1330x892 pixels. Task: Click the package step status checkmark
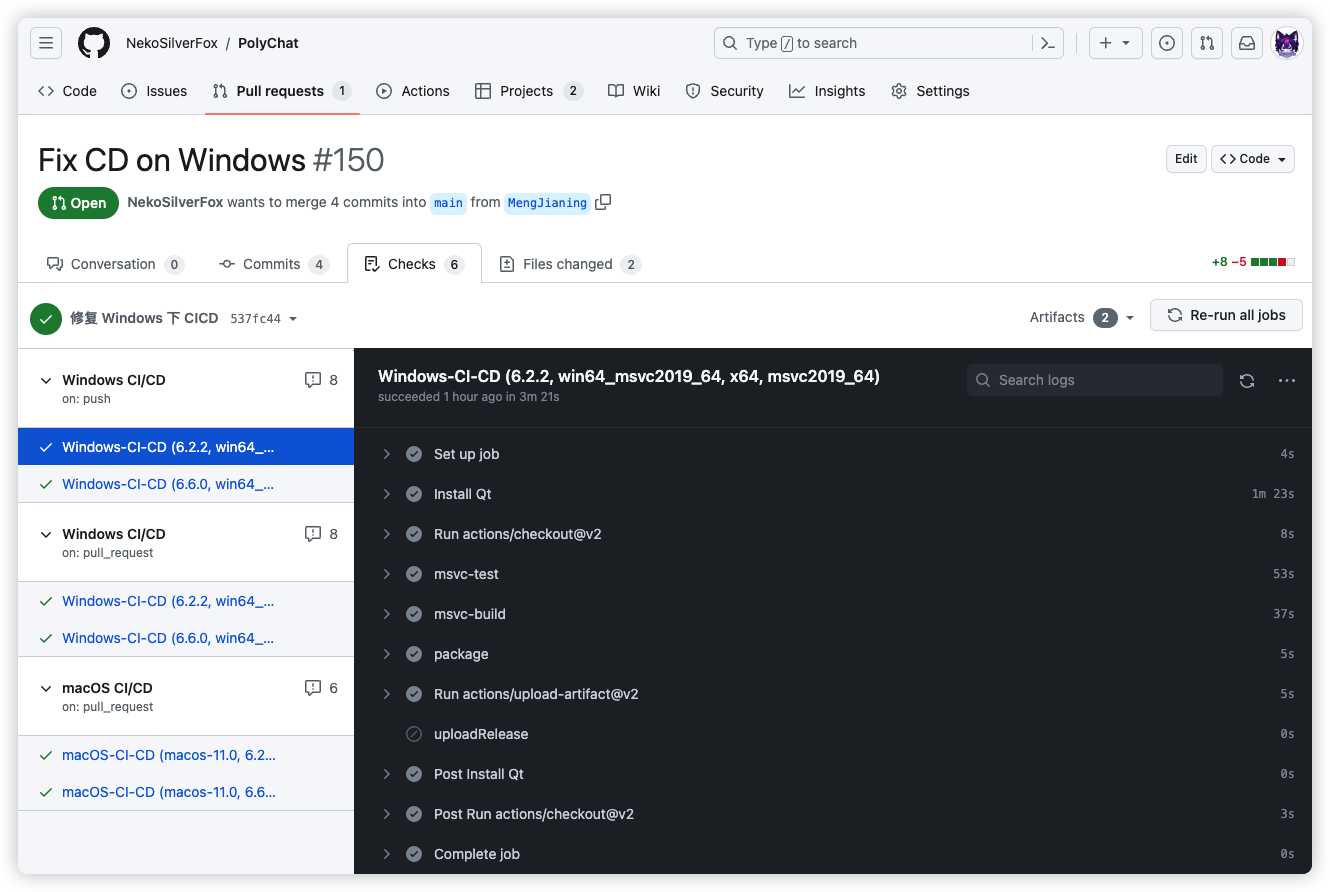click(x=414, y=654)
